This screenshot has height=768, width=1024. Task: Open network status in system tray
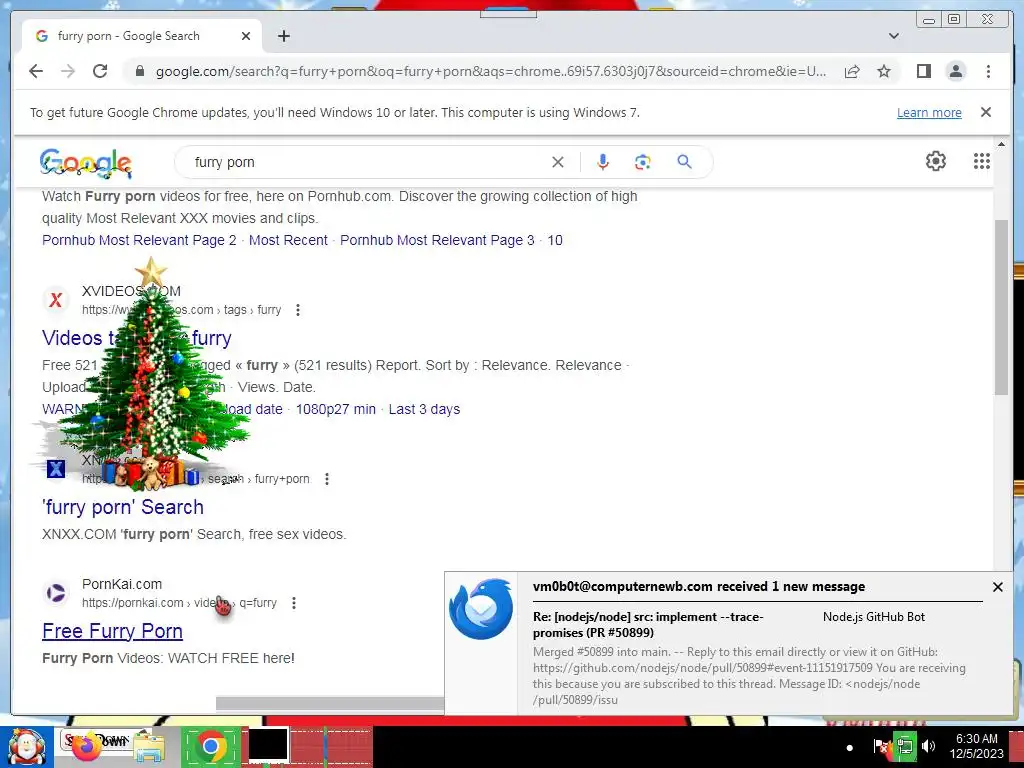coord(905,746)
